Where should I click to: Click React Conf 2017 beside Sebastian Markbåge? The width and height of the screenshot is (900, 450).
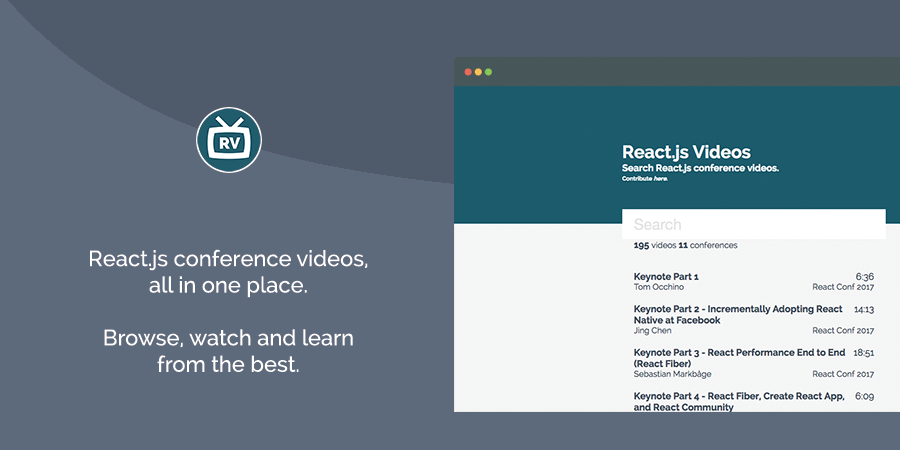(x=843, y=374)
